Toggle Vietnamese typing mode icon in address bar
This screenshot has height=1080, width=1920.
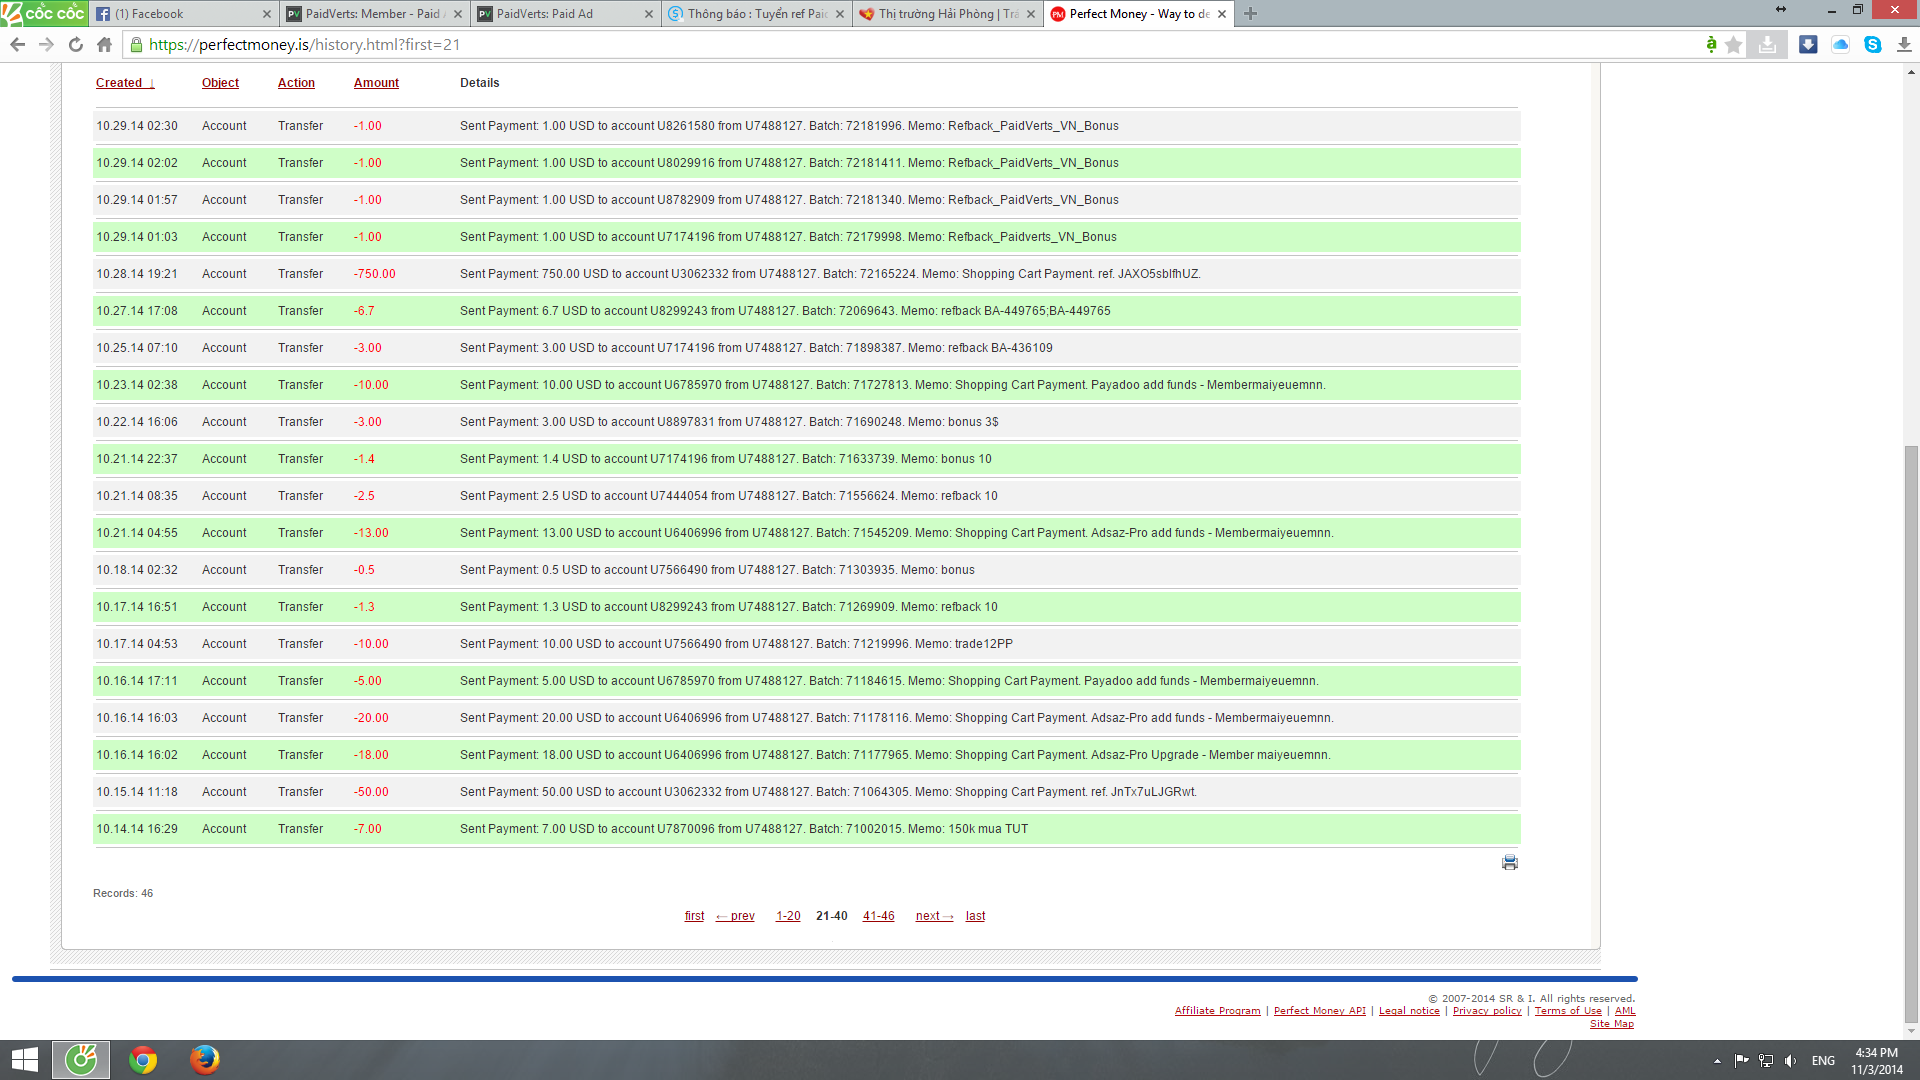(x=1711, y=45)
